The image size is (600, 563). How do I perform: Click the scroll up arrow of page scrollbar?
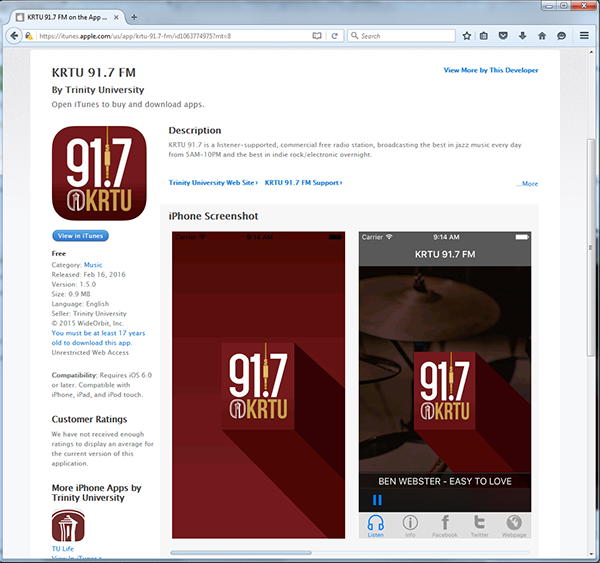point(591,52)
